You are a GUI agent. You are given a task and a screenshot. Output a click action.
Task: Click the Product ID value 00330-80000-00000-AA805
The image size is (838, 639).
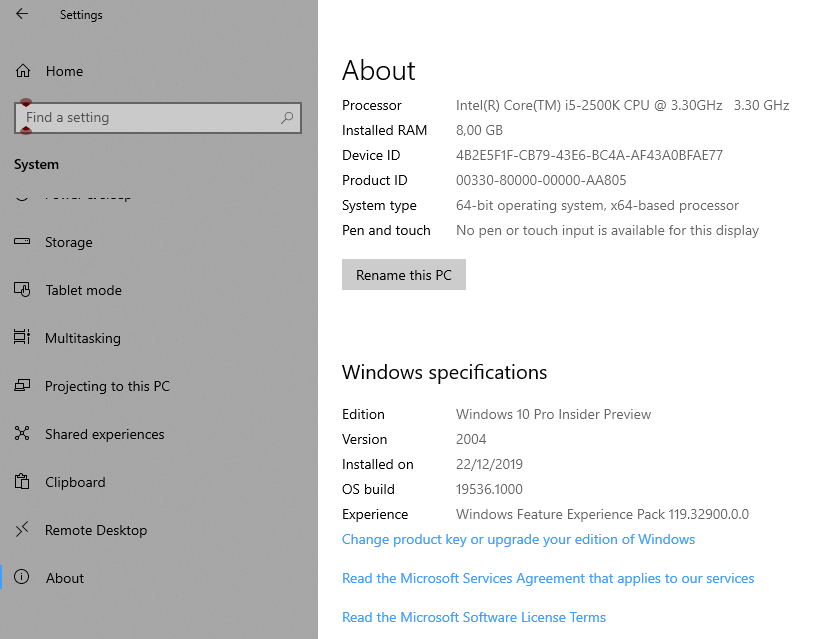pos(541,181)
